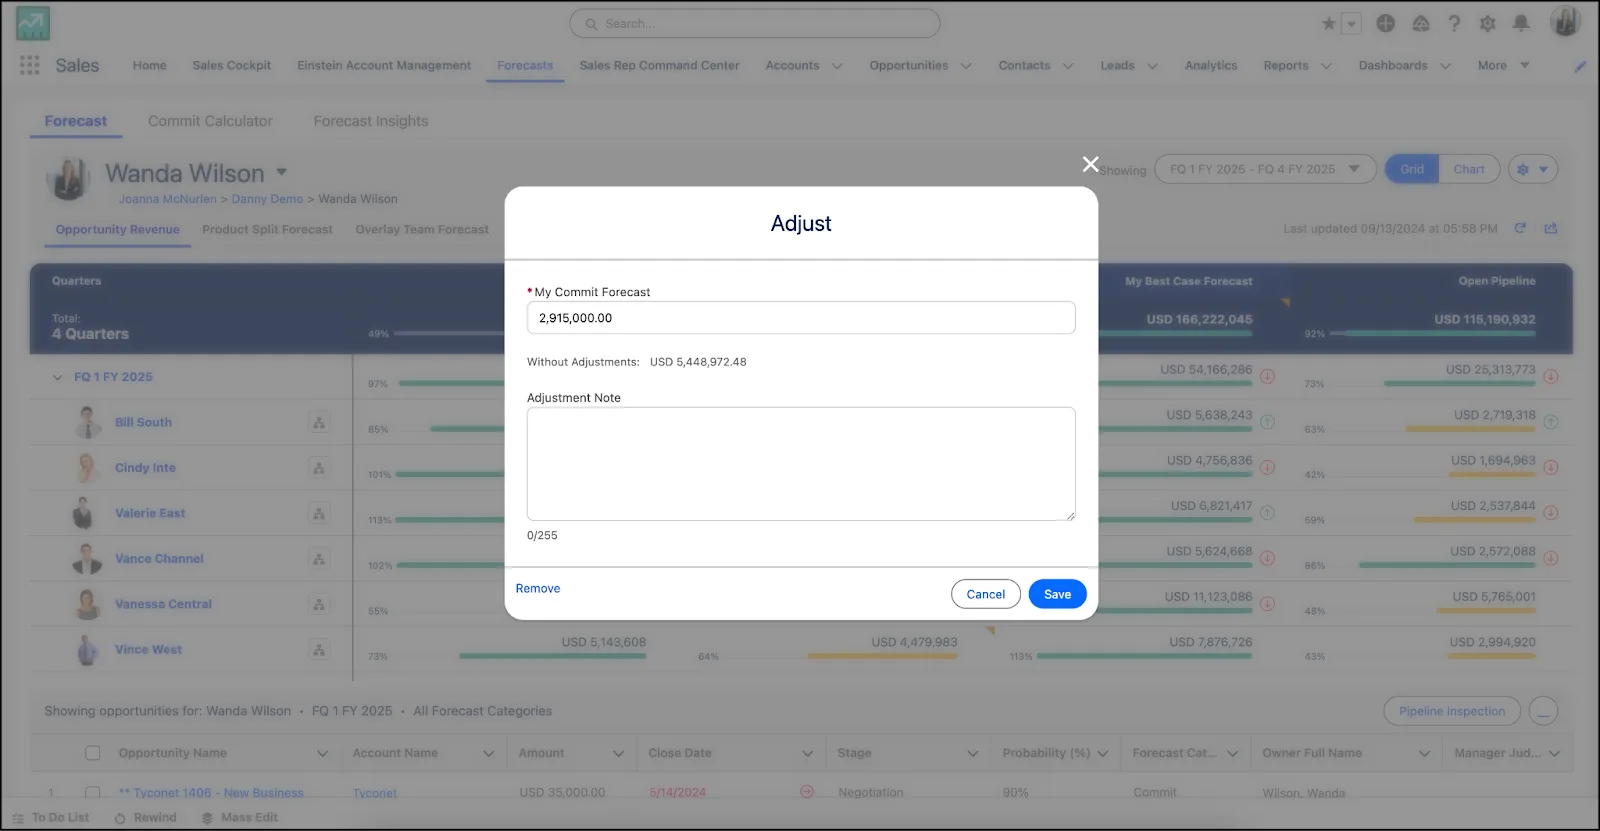Click Best Case trend arrow for Valerie East
Viewport: 1600px width, 831px height.
(x=1267, y=513)
